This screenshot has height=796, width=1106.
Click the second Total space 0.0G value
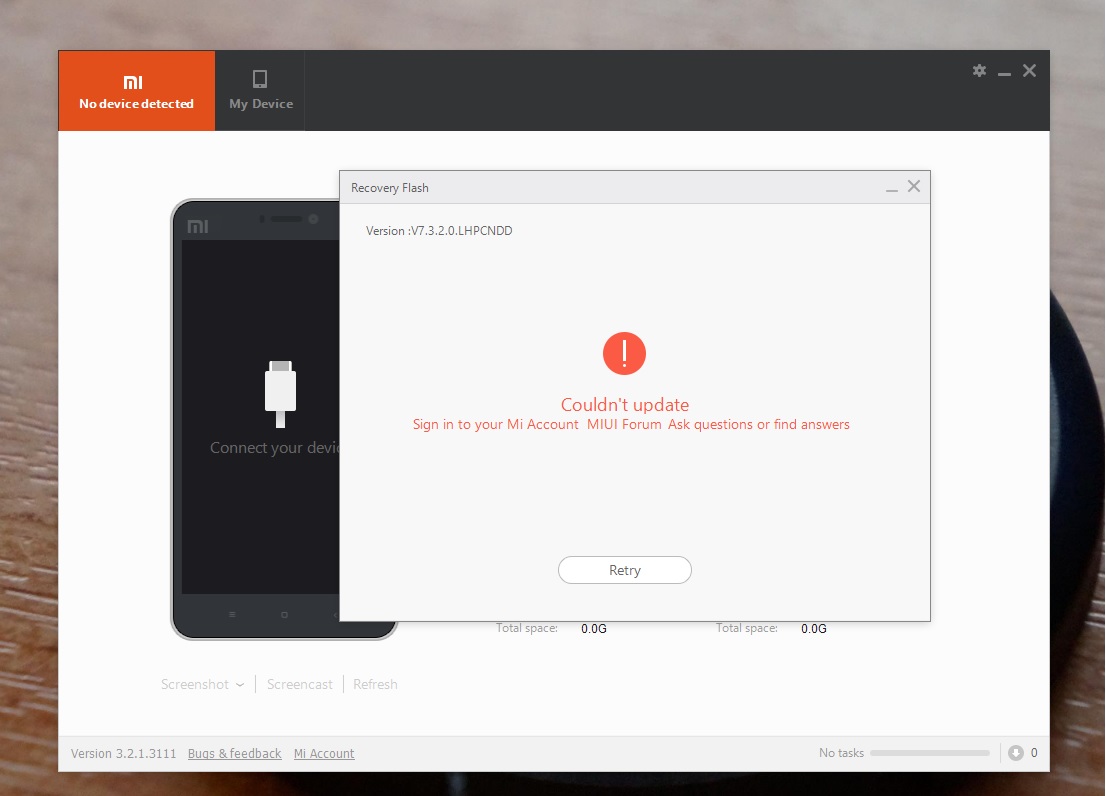point(813,628)
